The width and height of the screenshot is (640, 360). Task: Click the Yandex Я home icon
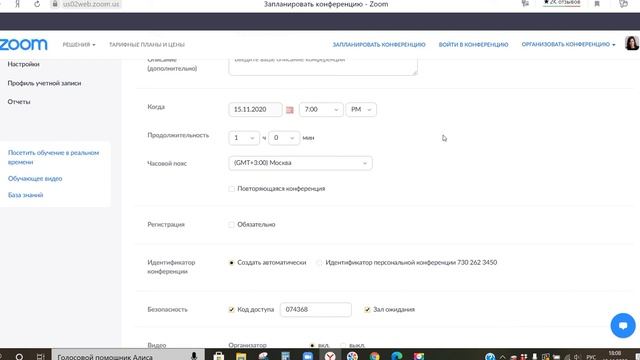[x=17, y=4]
